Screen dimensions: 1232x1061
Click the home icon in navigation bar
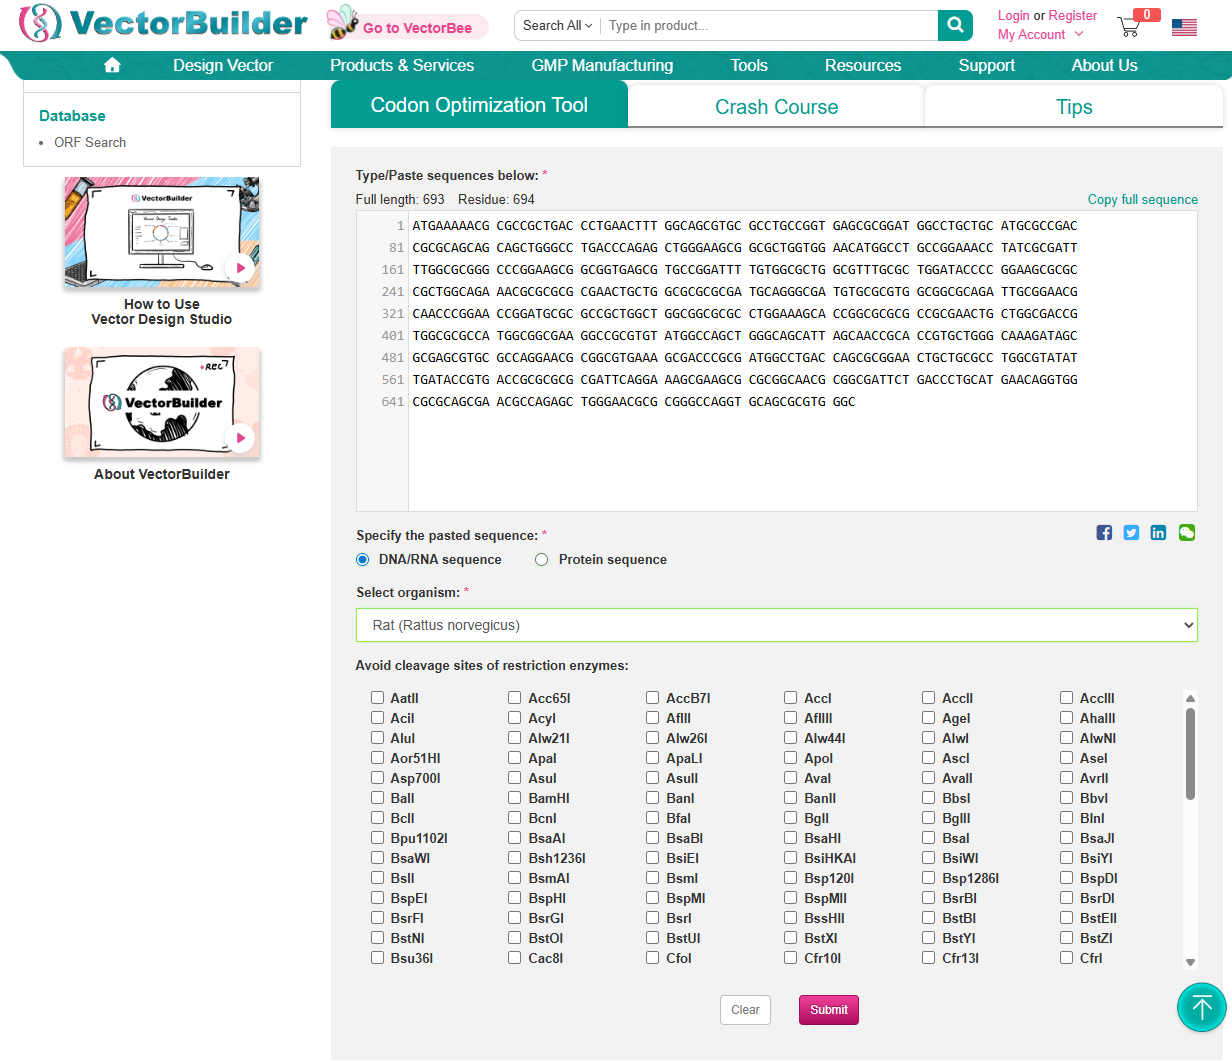[x=112, y=65]
